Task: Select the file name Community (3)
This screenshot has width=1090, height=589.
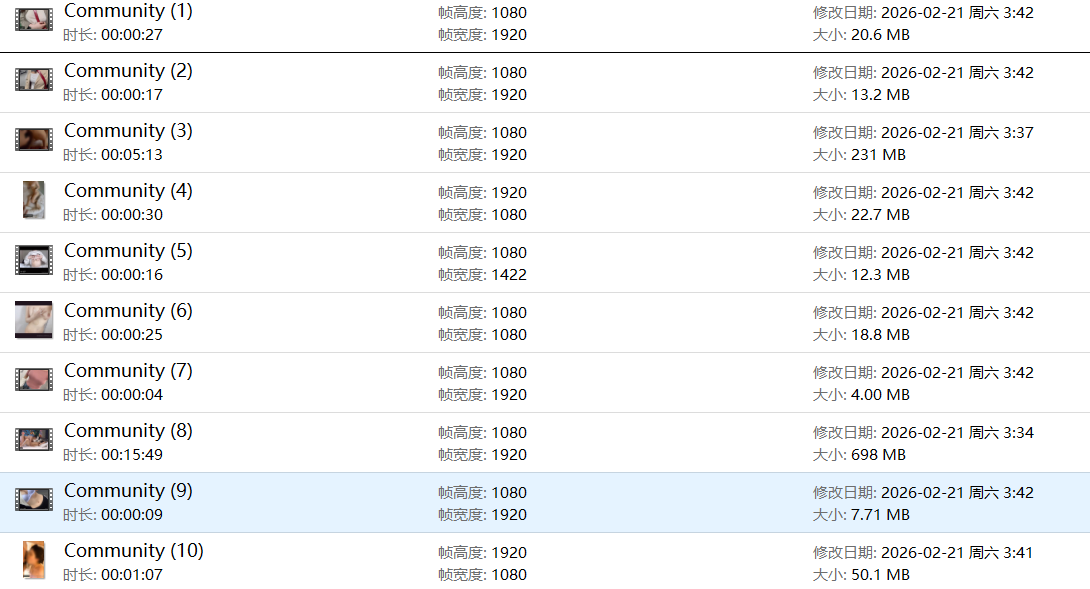Action: pos(128,131)
